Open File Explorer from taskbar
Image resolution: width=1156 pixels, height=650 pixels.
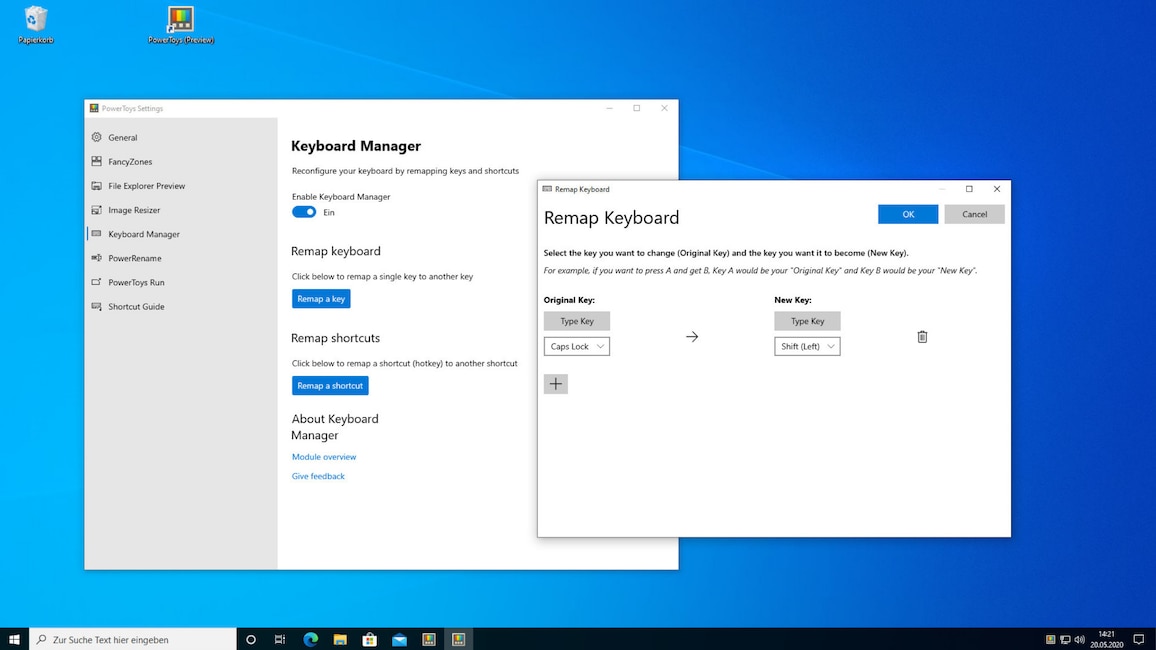[340, 639]
